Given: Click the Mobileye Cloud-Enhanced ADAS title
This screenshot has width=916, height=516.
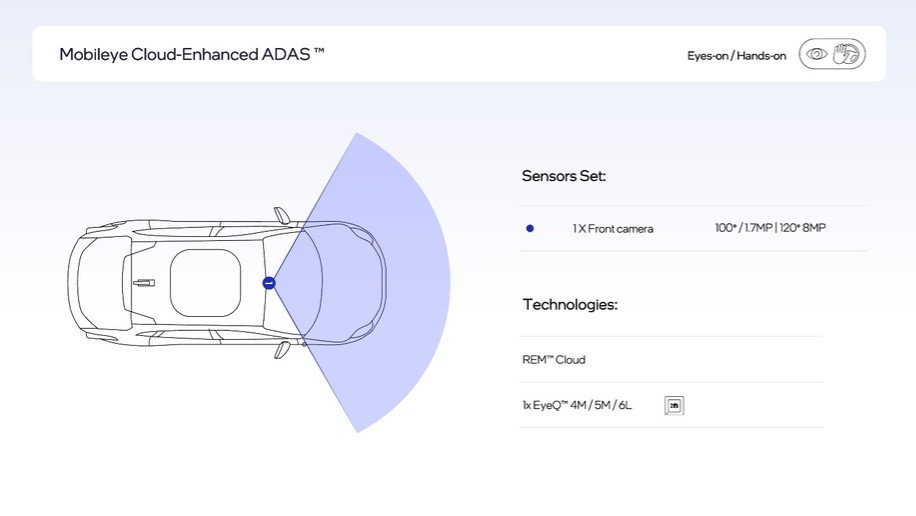Looking at the screenshot, I should point(192,54).
